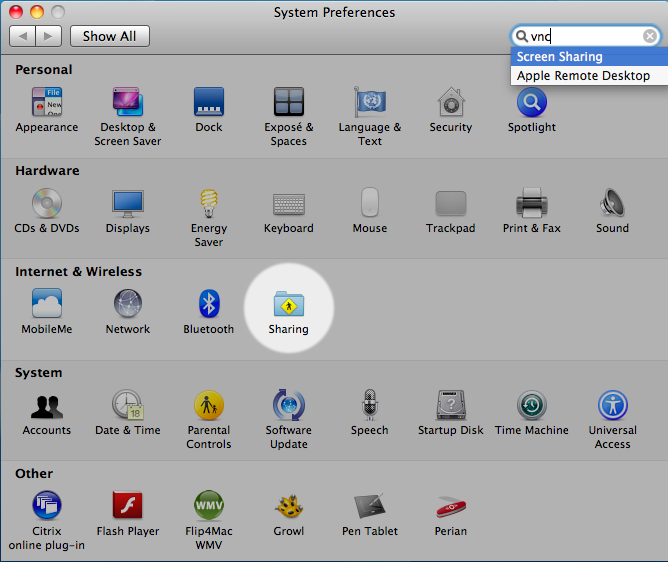Screen dimensions: 668x562
Task: Clear the search field text
Action: click(x=650, y=36)
